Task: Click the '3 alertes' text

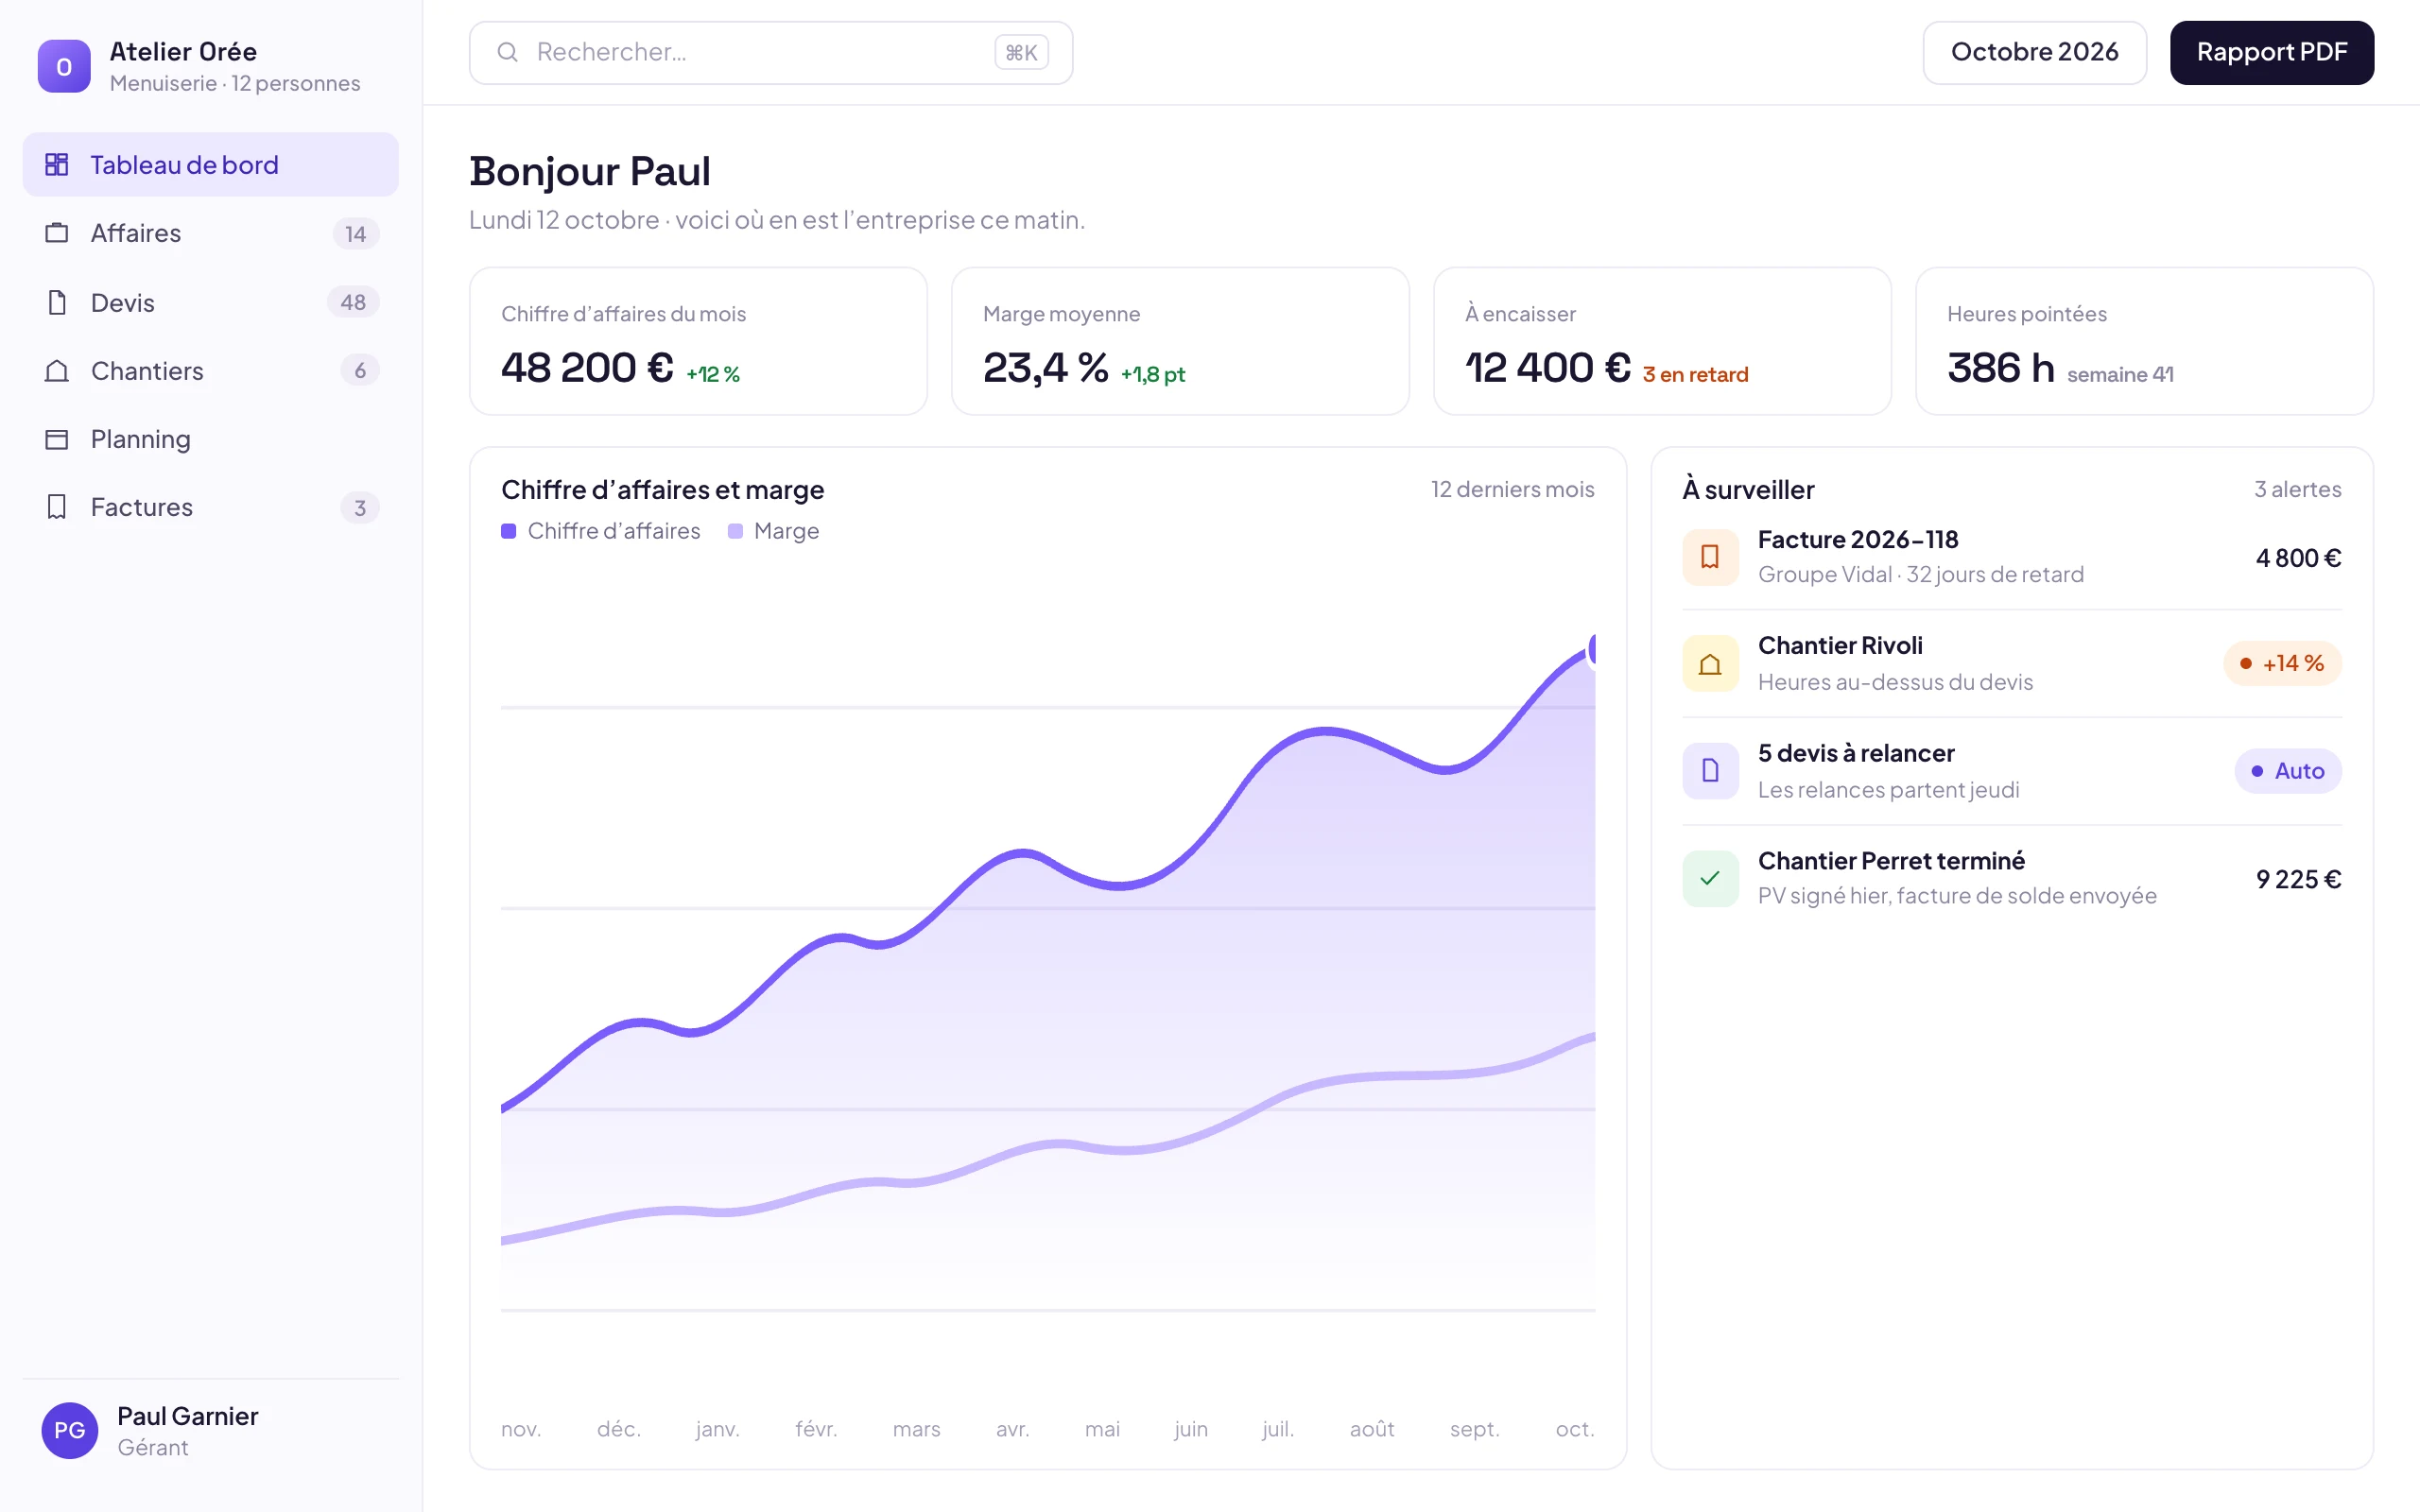Action: [x=2297, y=489]
